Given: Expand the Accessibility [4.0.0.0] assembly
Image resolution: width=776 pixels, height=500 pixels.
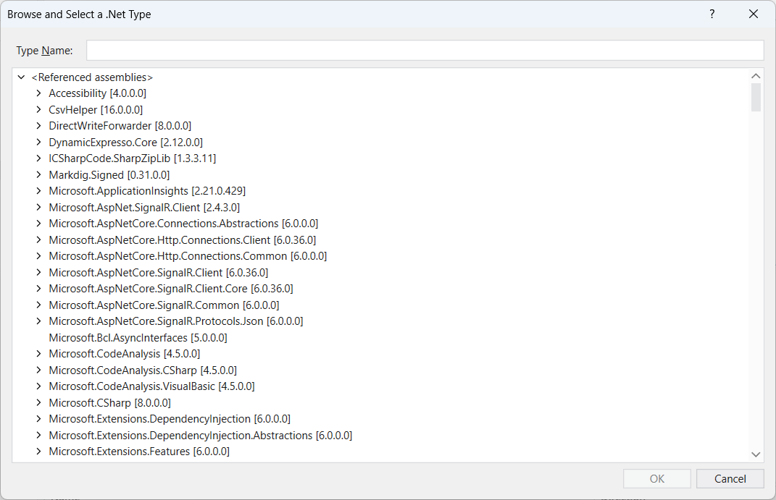Looking at the screenshot, I should click(39, 93).
